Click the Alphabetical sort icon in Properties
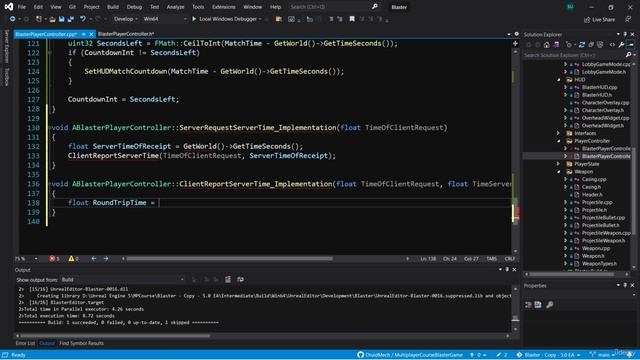 (538, 304)
